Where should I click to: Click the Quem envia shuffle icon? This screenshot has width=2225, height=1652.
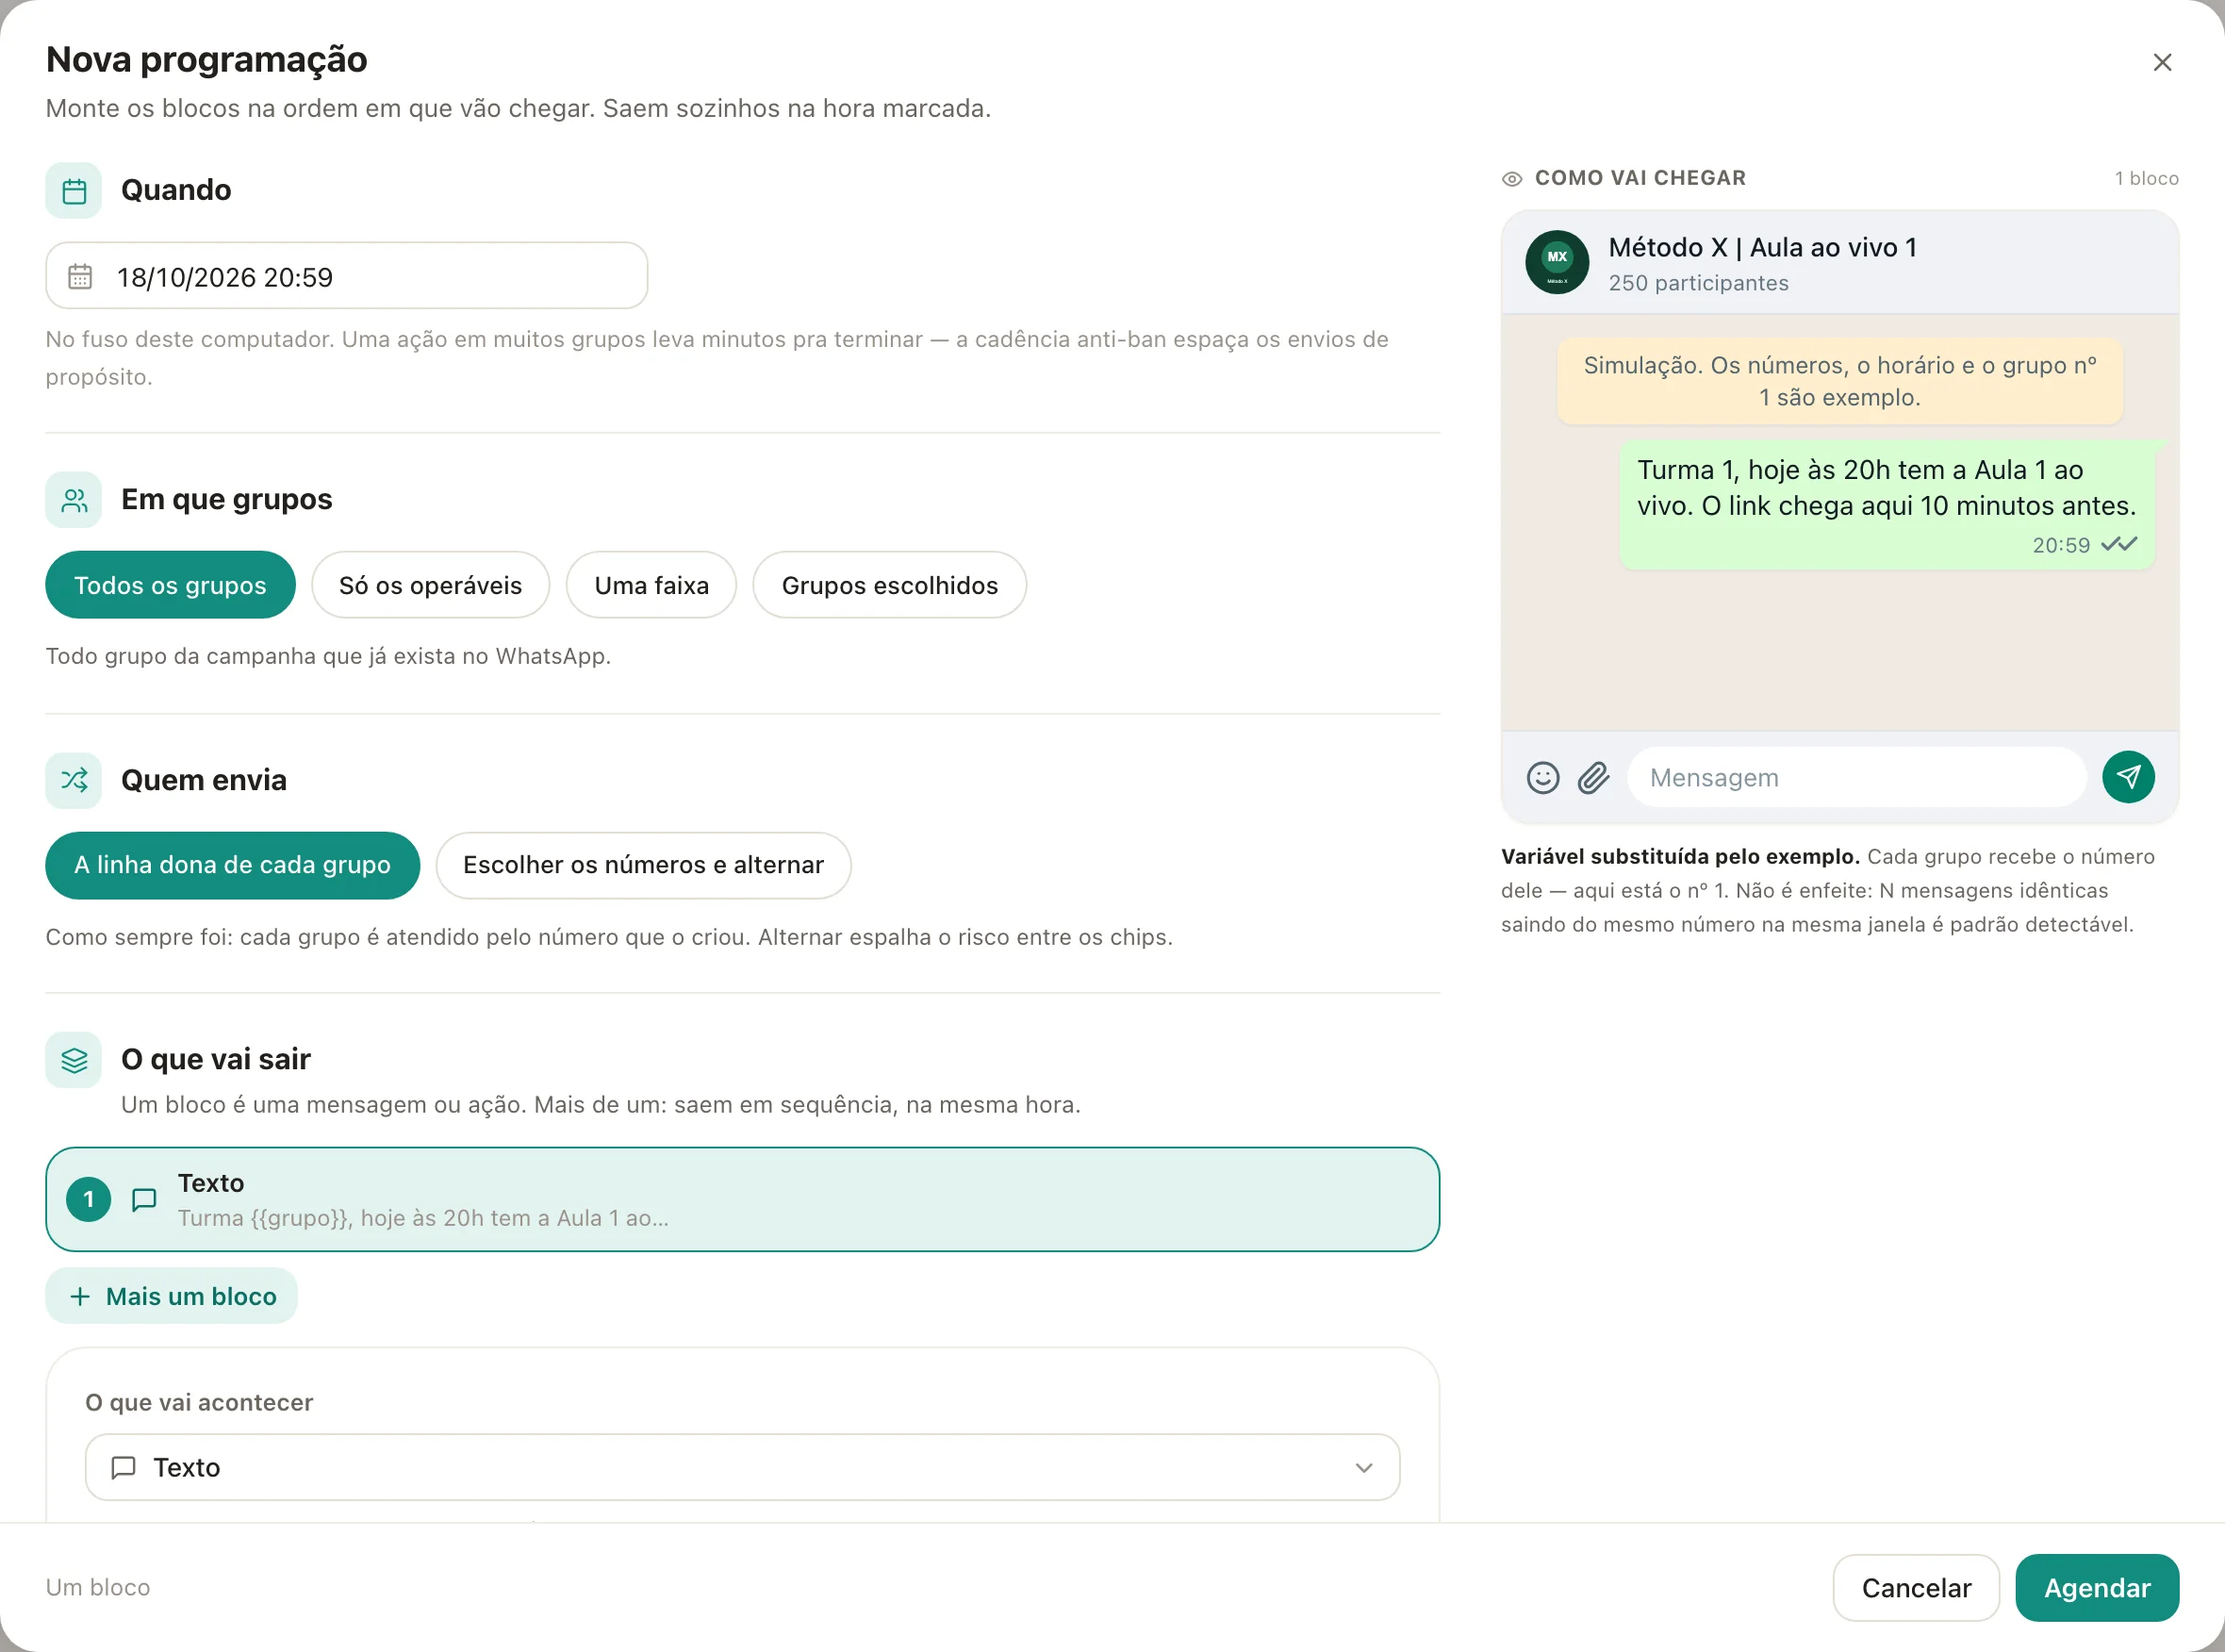tap(74, 780)
